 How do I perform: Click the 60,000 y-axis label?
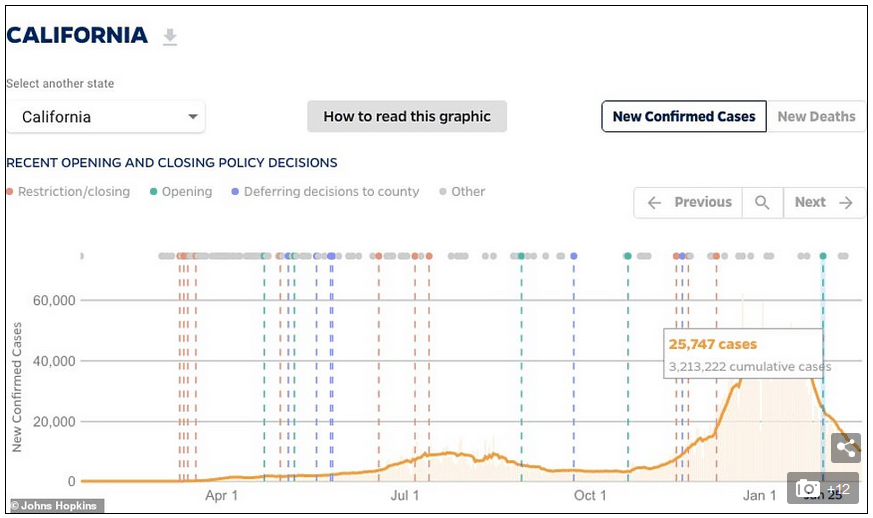click(x=54, y=301)
